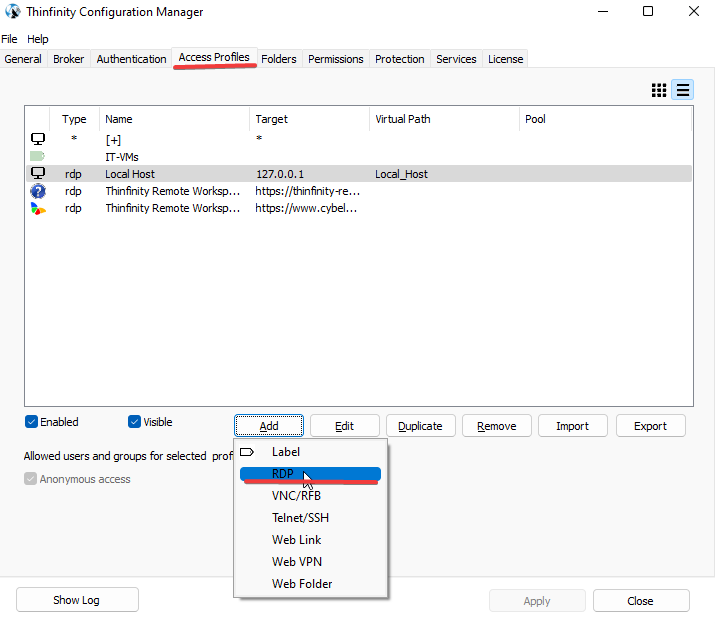Select profile with https://thinfinity-re... target
The height and width of the screenshot is (623, 715).
(358, 191)
